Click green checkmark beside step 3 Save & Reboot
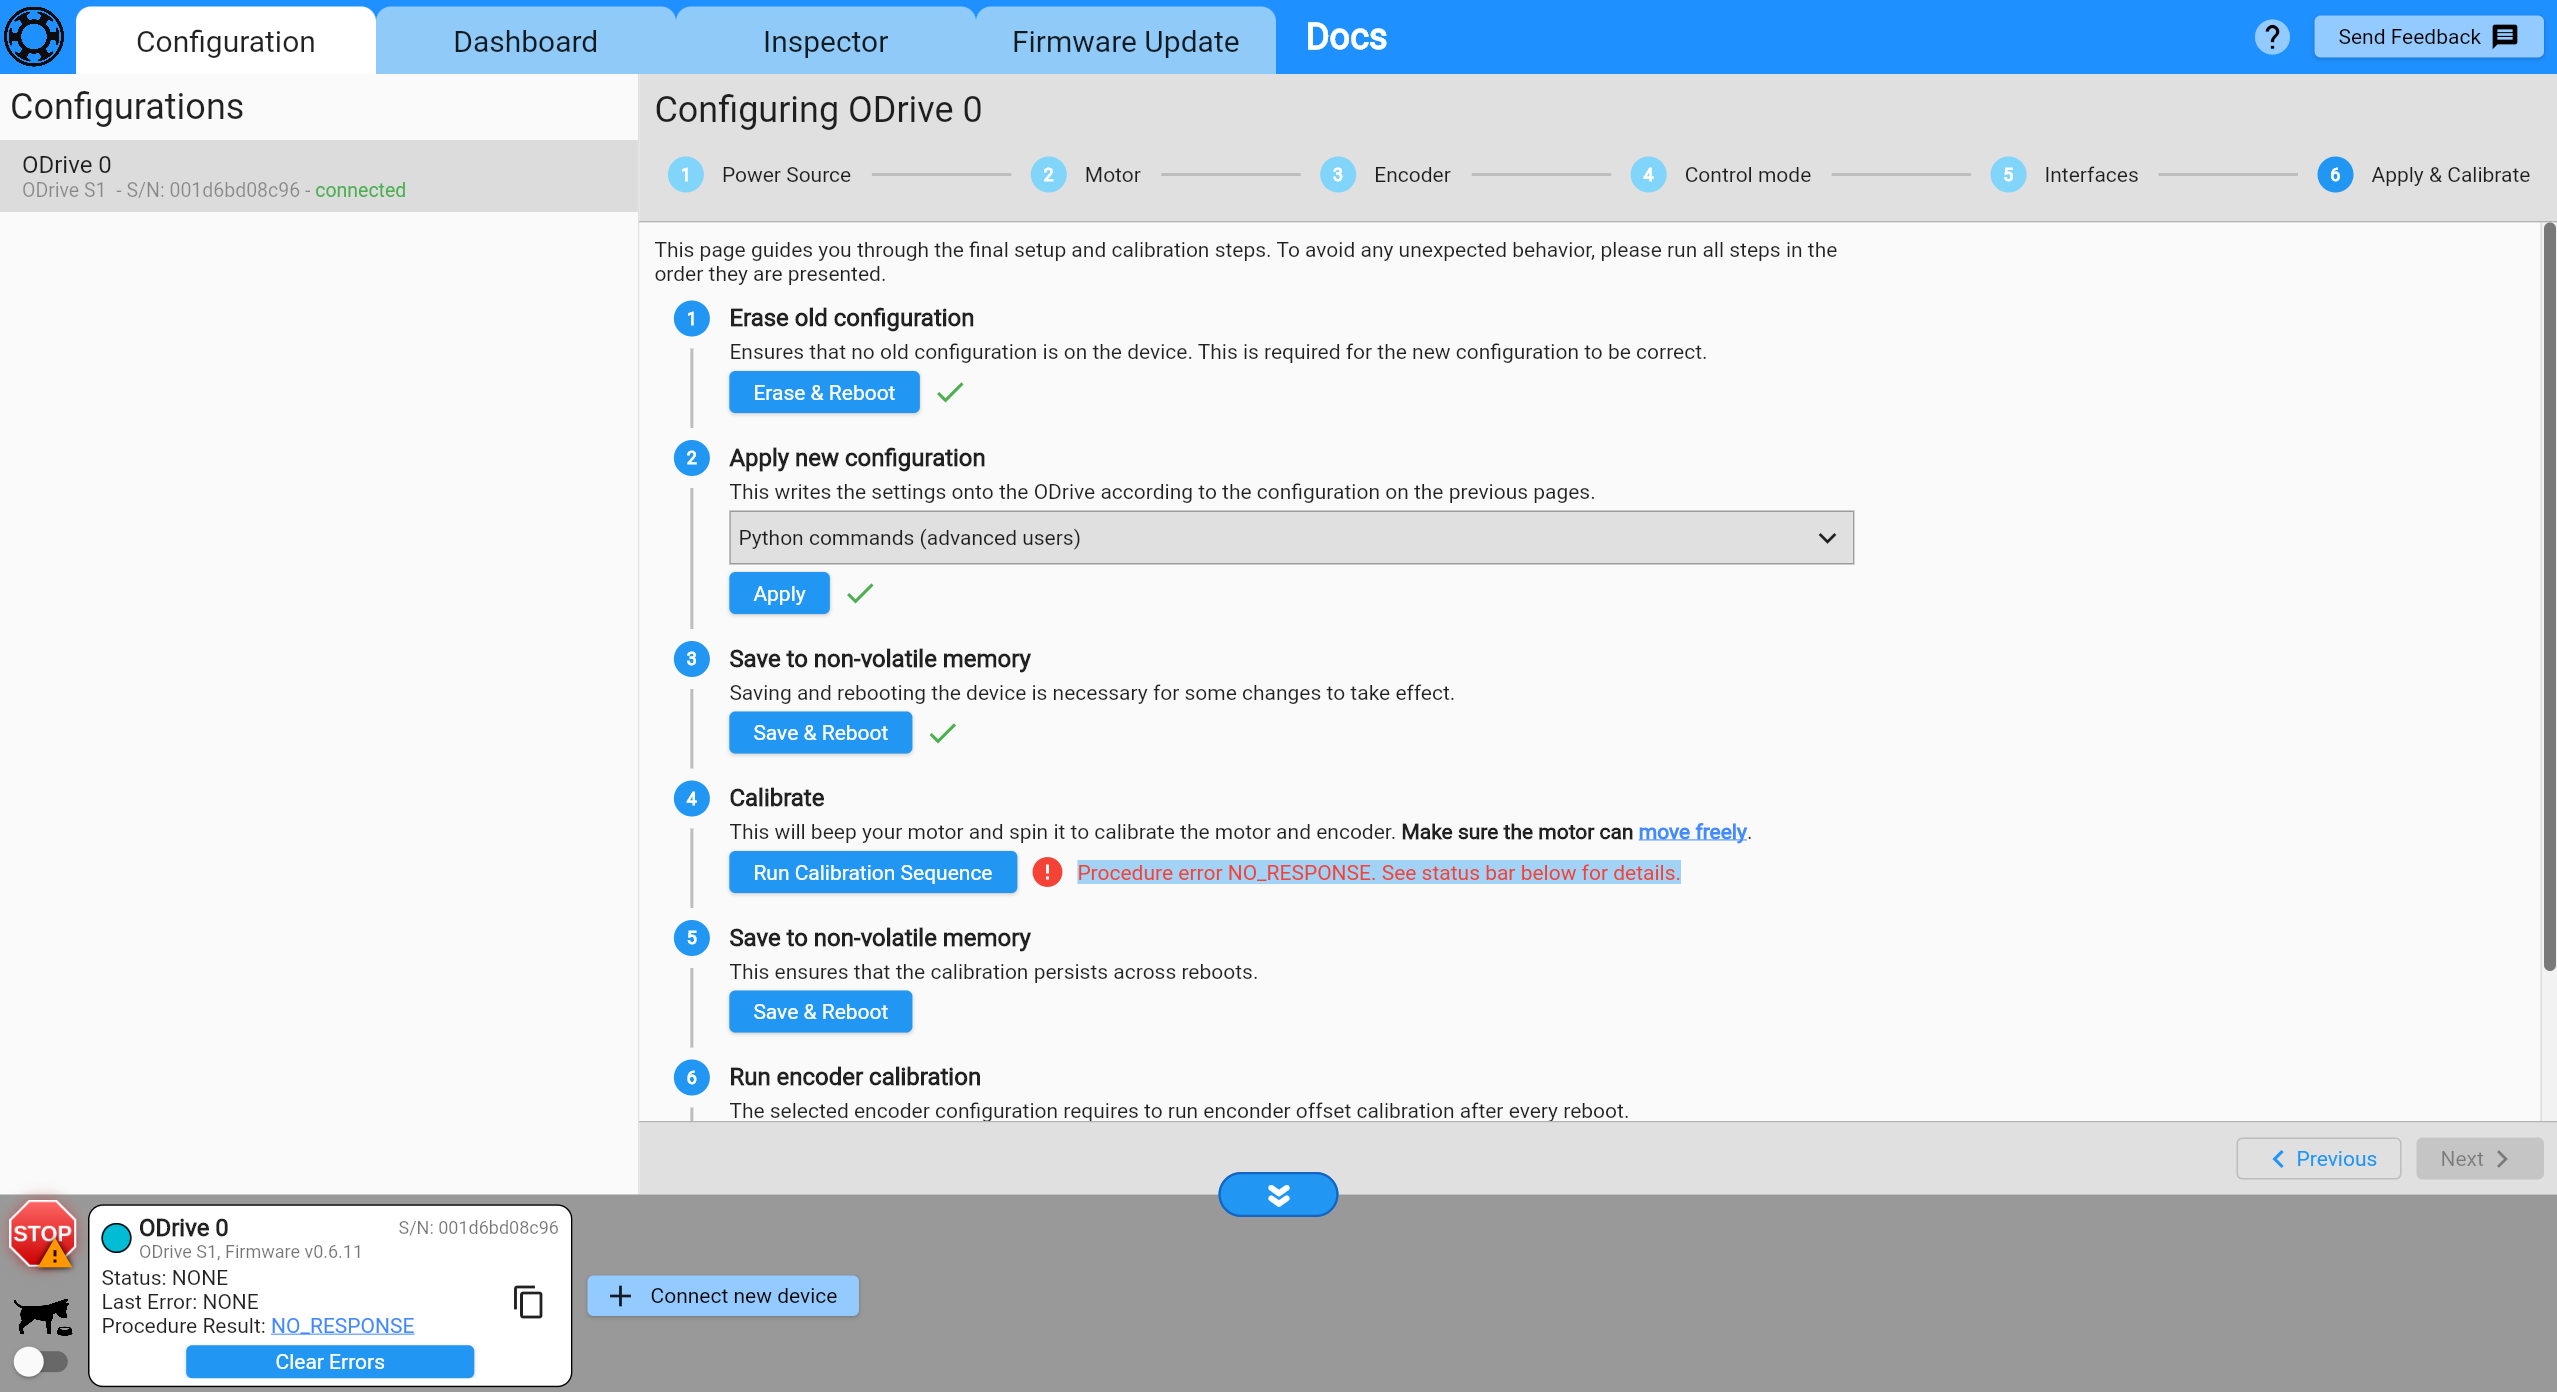The image size is (2557, 1392). (x=942, y=733)
